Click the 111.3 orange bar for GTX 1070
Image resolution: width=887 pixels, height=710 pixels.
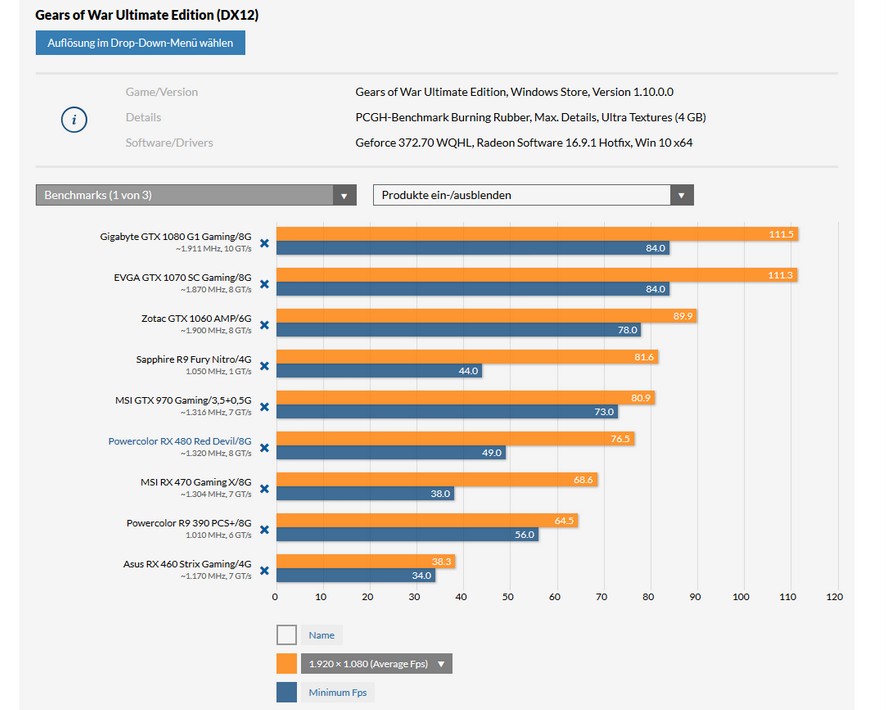click(x=537, y=275)
